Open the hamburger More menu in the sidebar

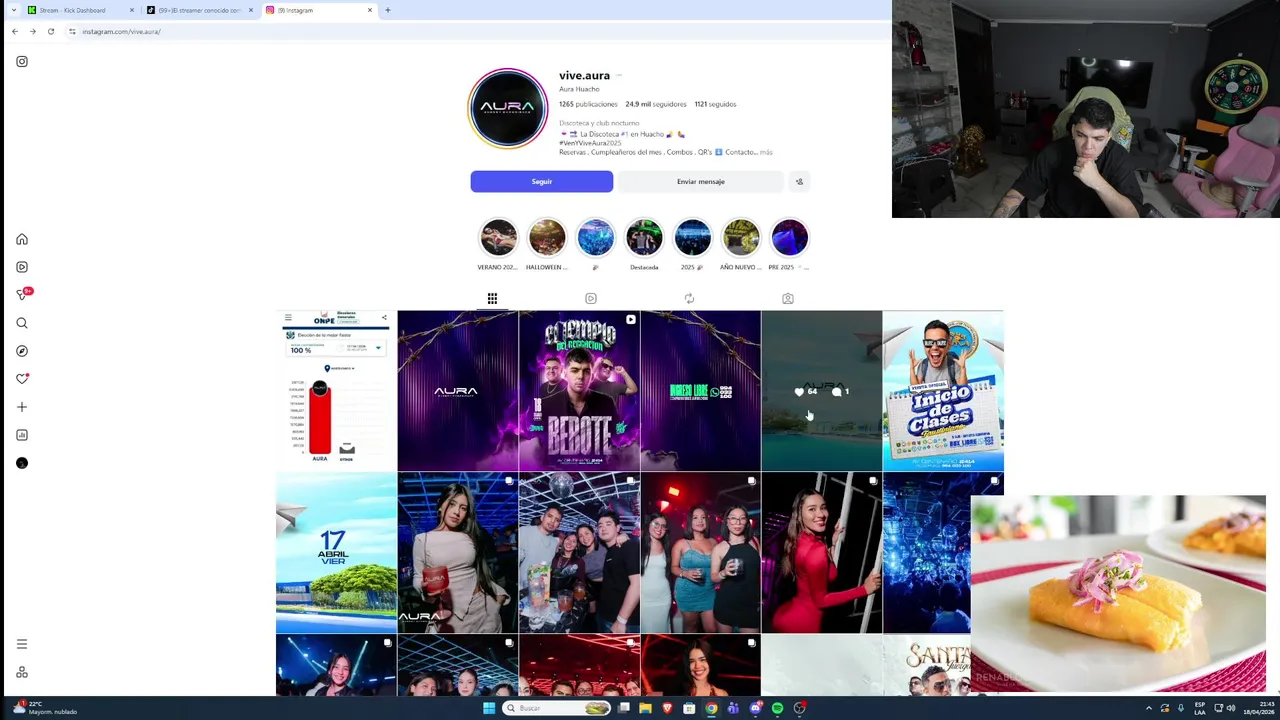click(22, 644)
